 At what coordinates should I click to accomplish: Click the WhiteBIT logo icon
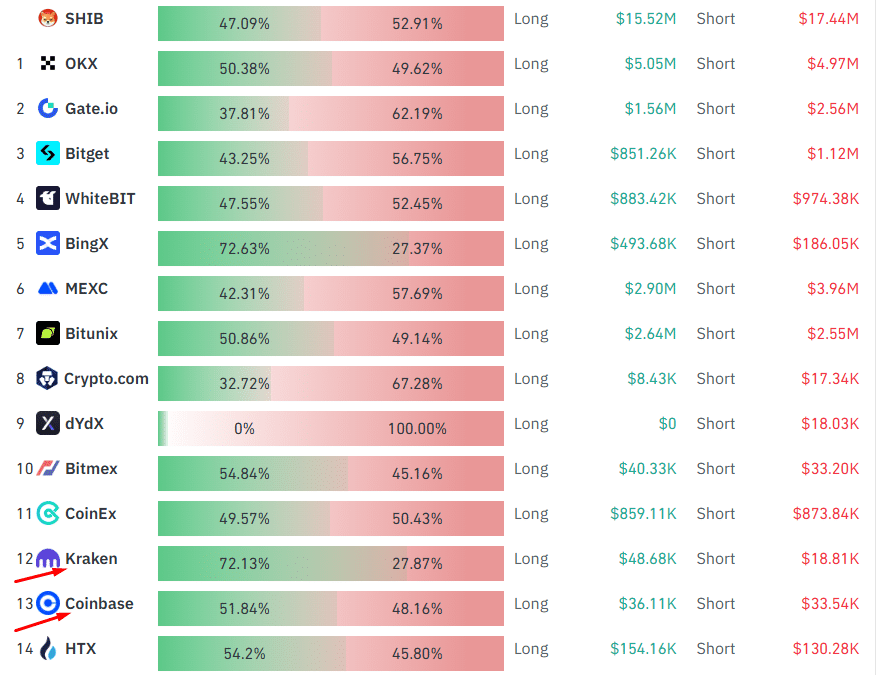click(x=48, y=198)
